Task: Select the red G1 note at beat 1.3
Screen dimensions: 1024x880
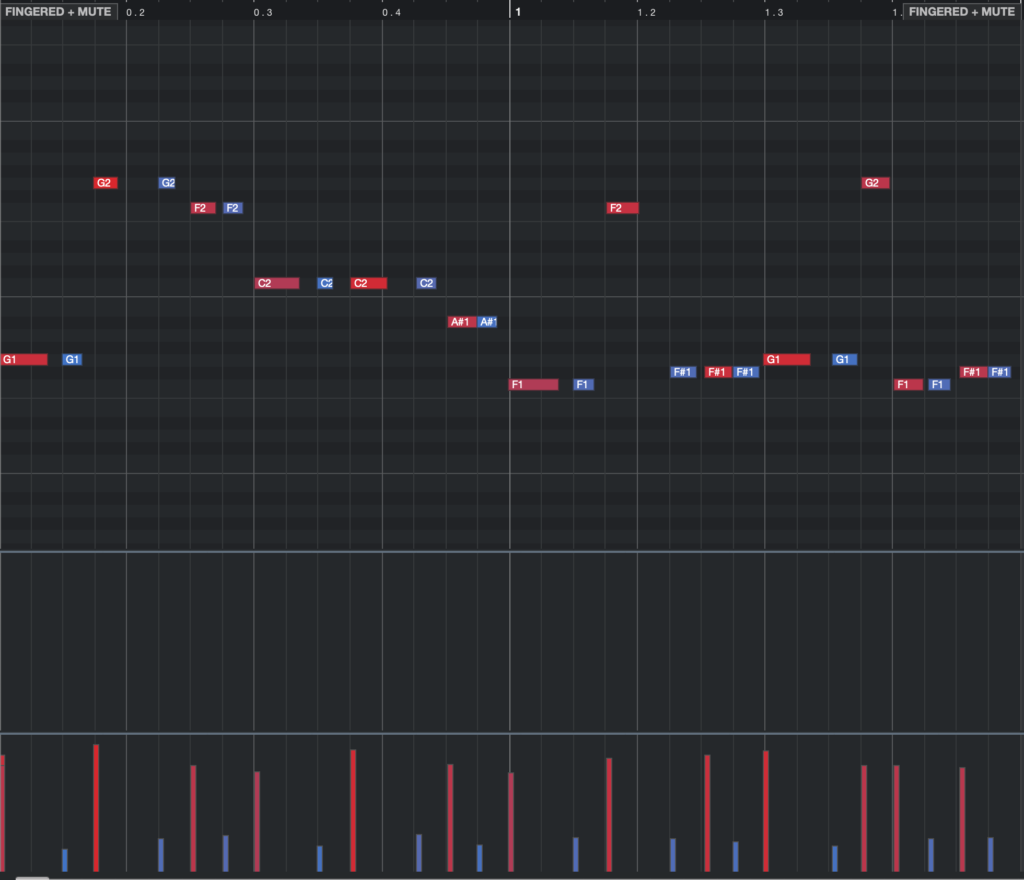Action: pyautogui.click(x=787, y=359)
